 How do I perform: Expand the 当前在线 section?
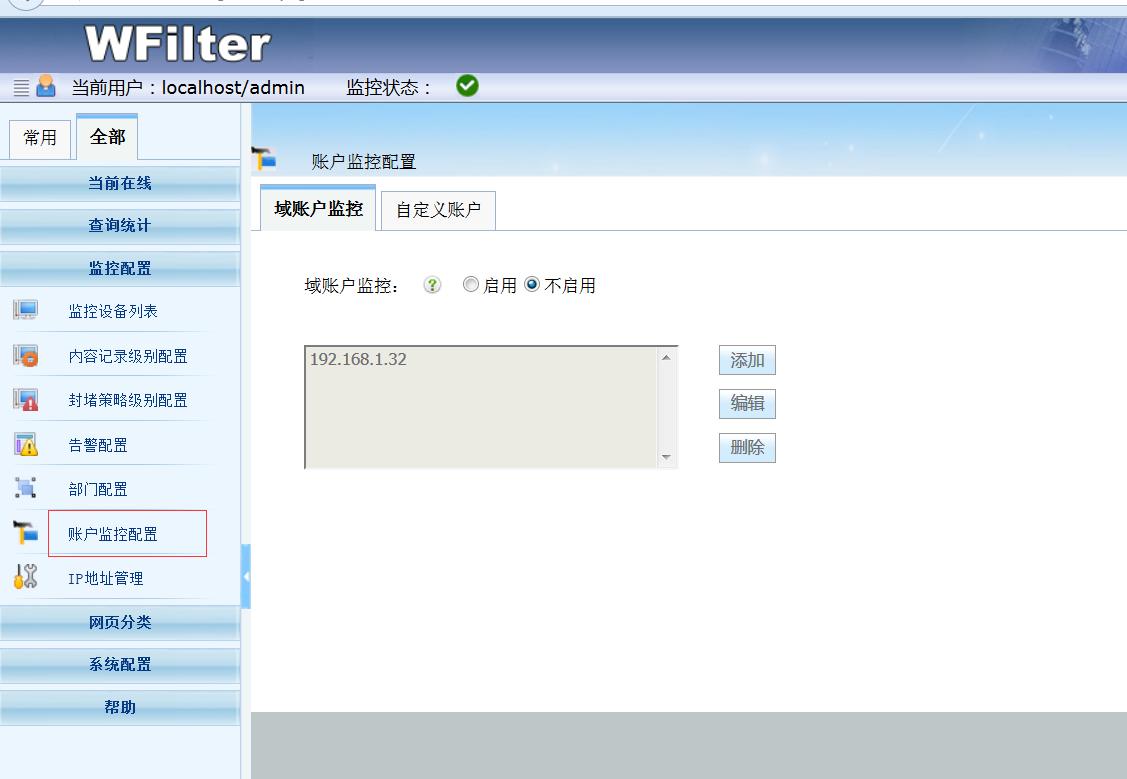point(120,184)
